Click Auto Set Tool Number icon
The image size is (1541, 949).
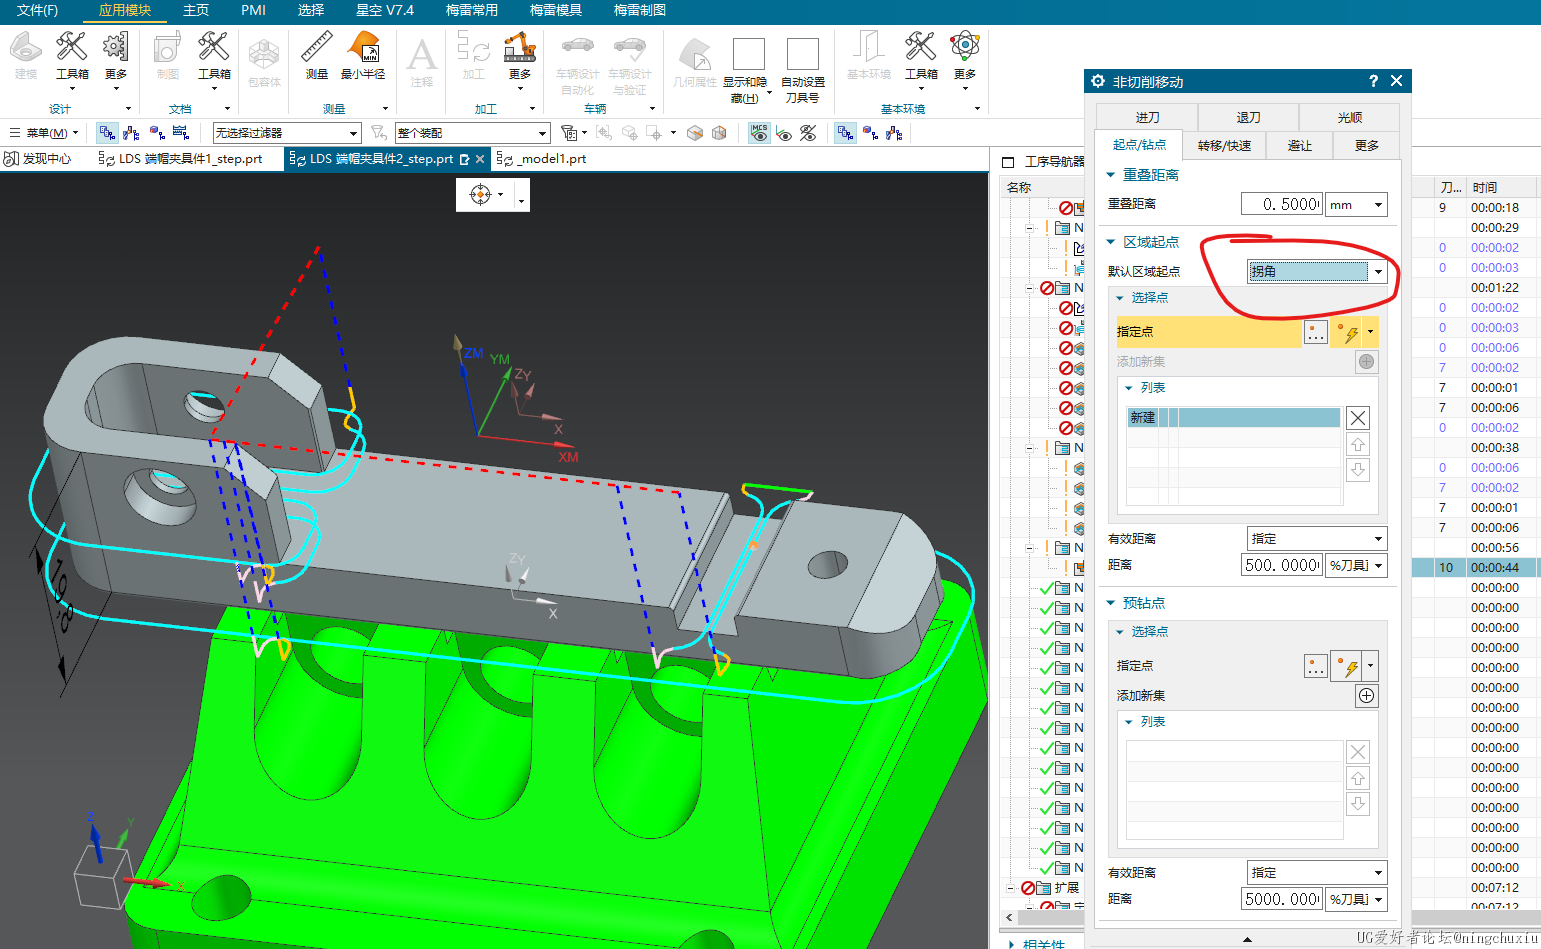tap(802, 54)
